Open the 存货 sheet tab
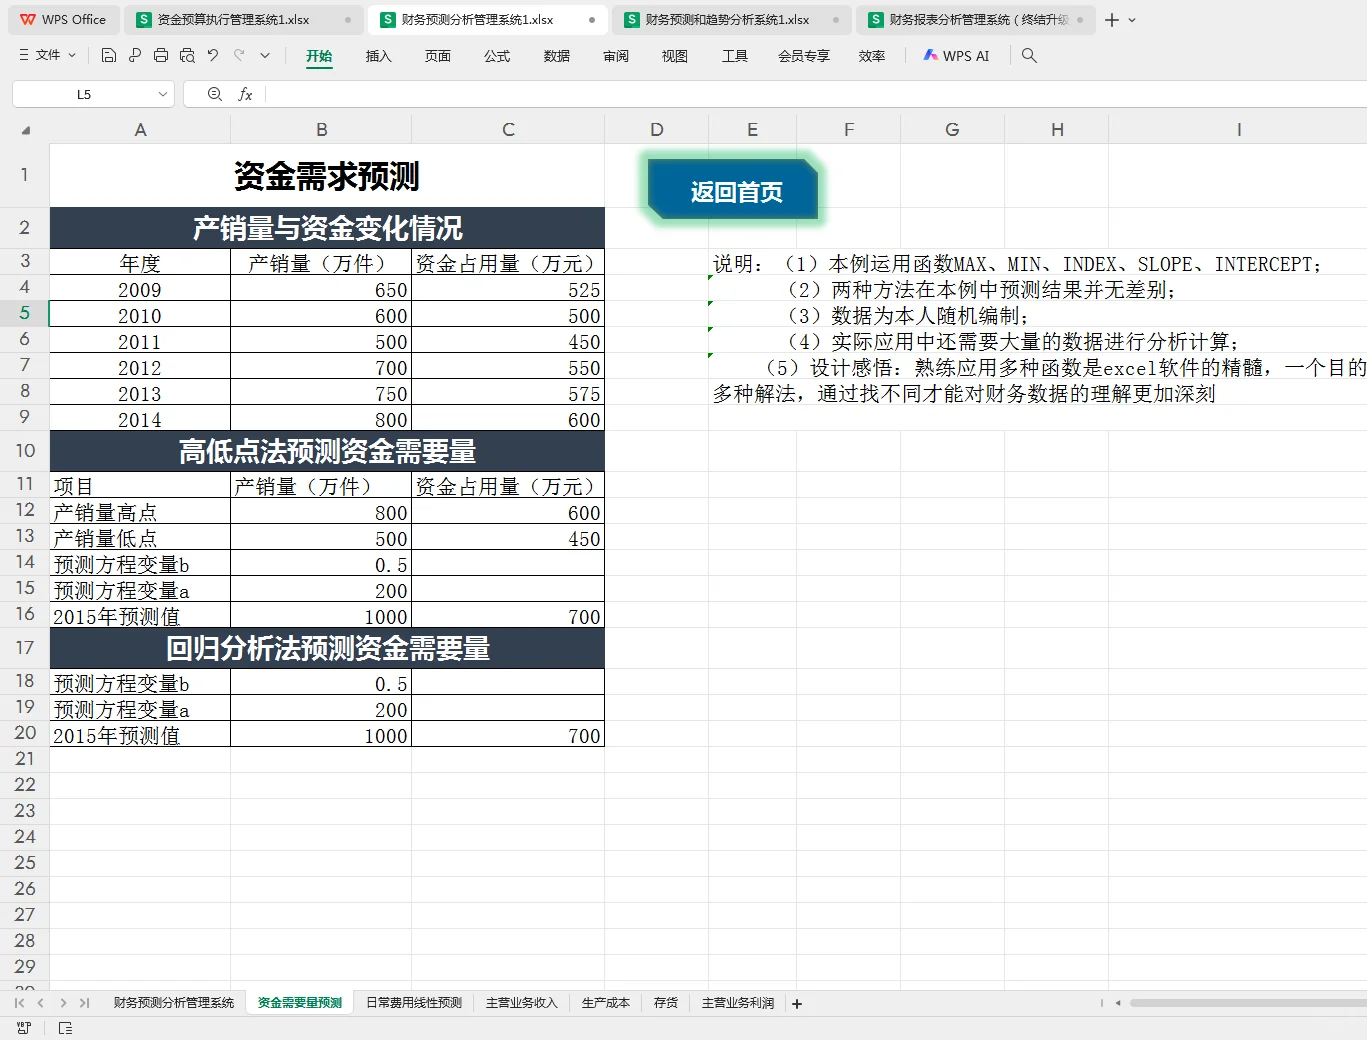1367x1040 pixels. click(666, 1003)
